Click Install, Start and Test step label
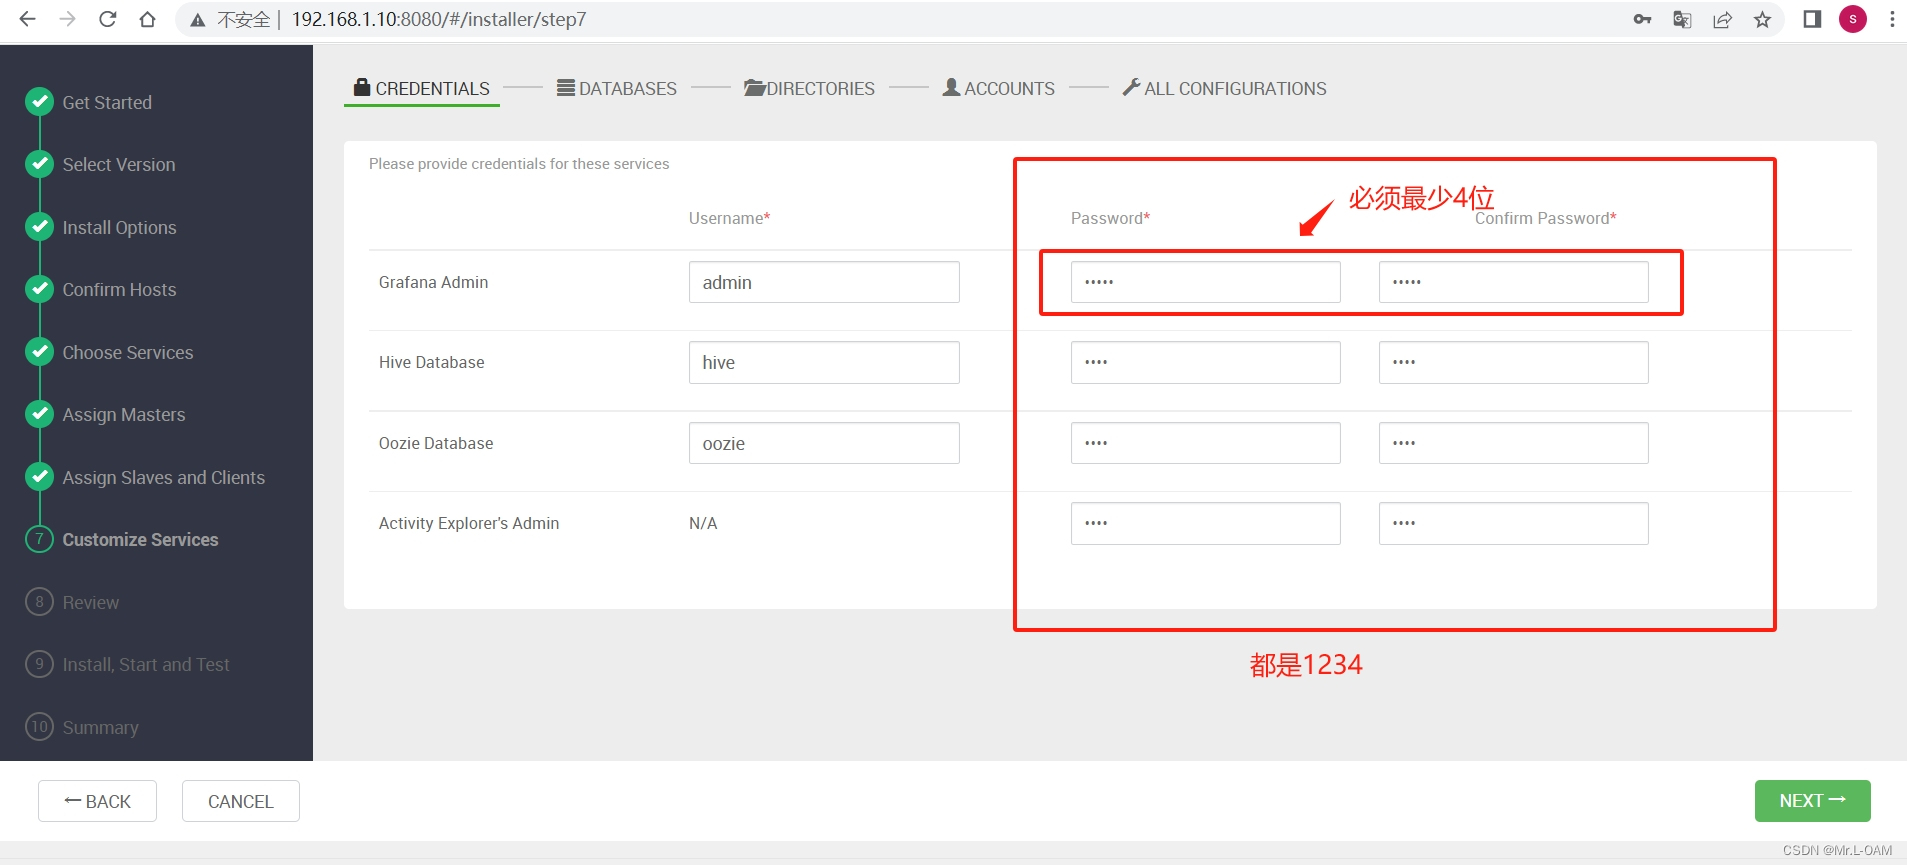Viewport: 1907px width, 865px height. coord(146,664)
